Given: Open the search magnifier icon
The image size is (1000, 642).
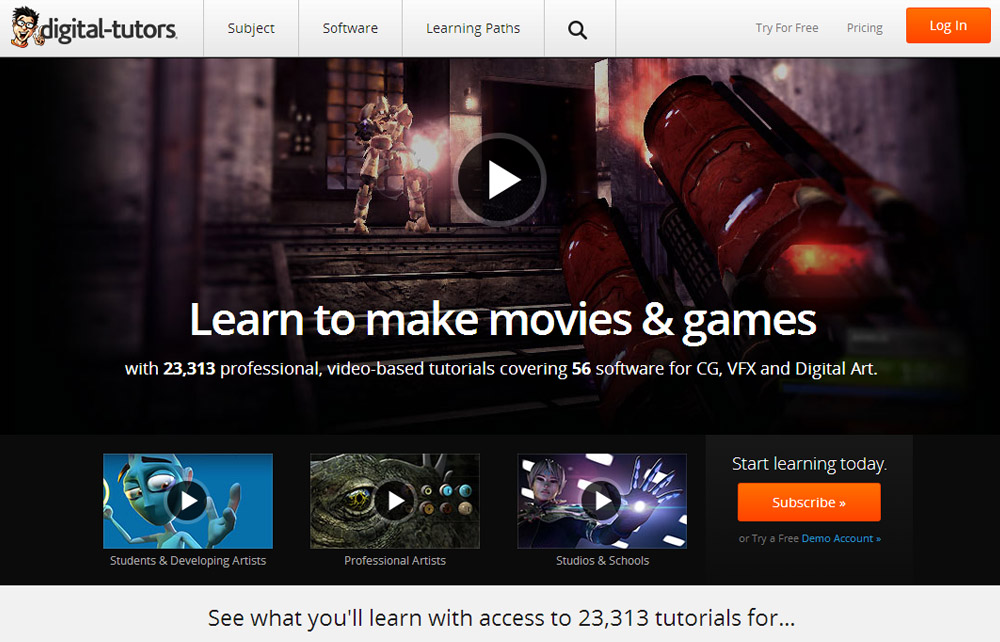Looking at the screenshot, I should tap(577, 29).
